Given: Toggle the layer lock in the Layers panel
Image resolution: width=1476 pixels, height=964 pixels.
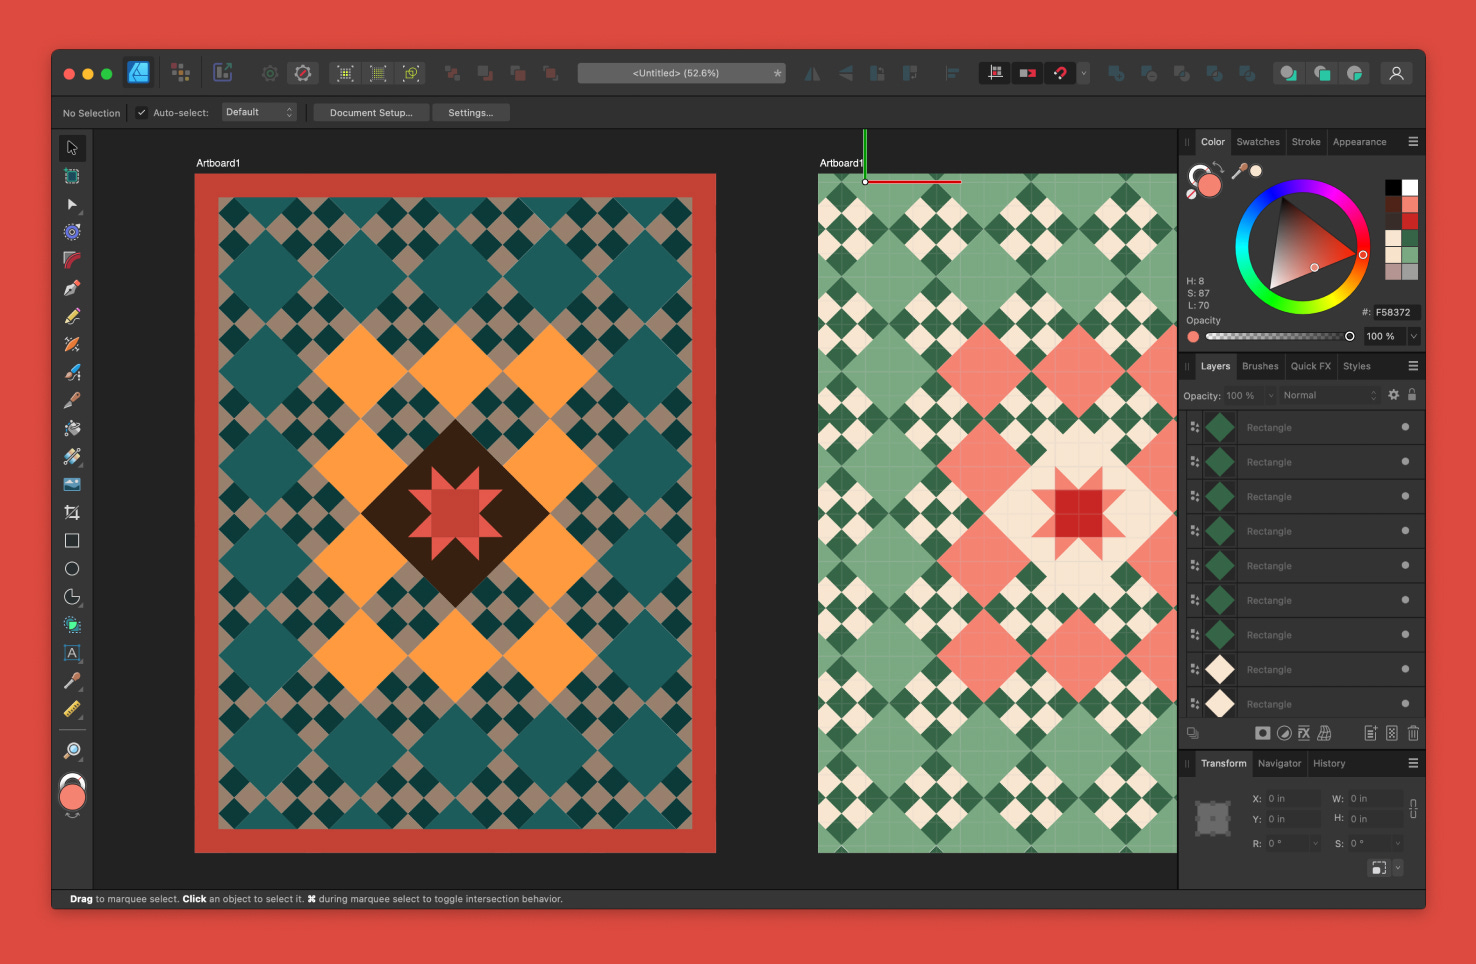Looking at the screenshot, I should pos(1412,395).
